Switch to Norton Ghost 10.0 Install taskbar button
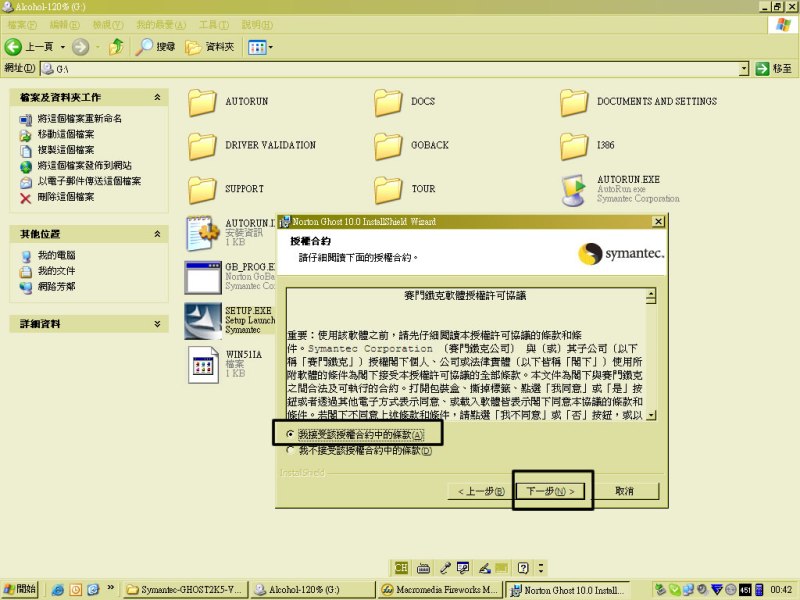Viewport: 800px width, 600px height. (568, 590)
